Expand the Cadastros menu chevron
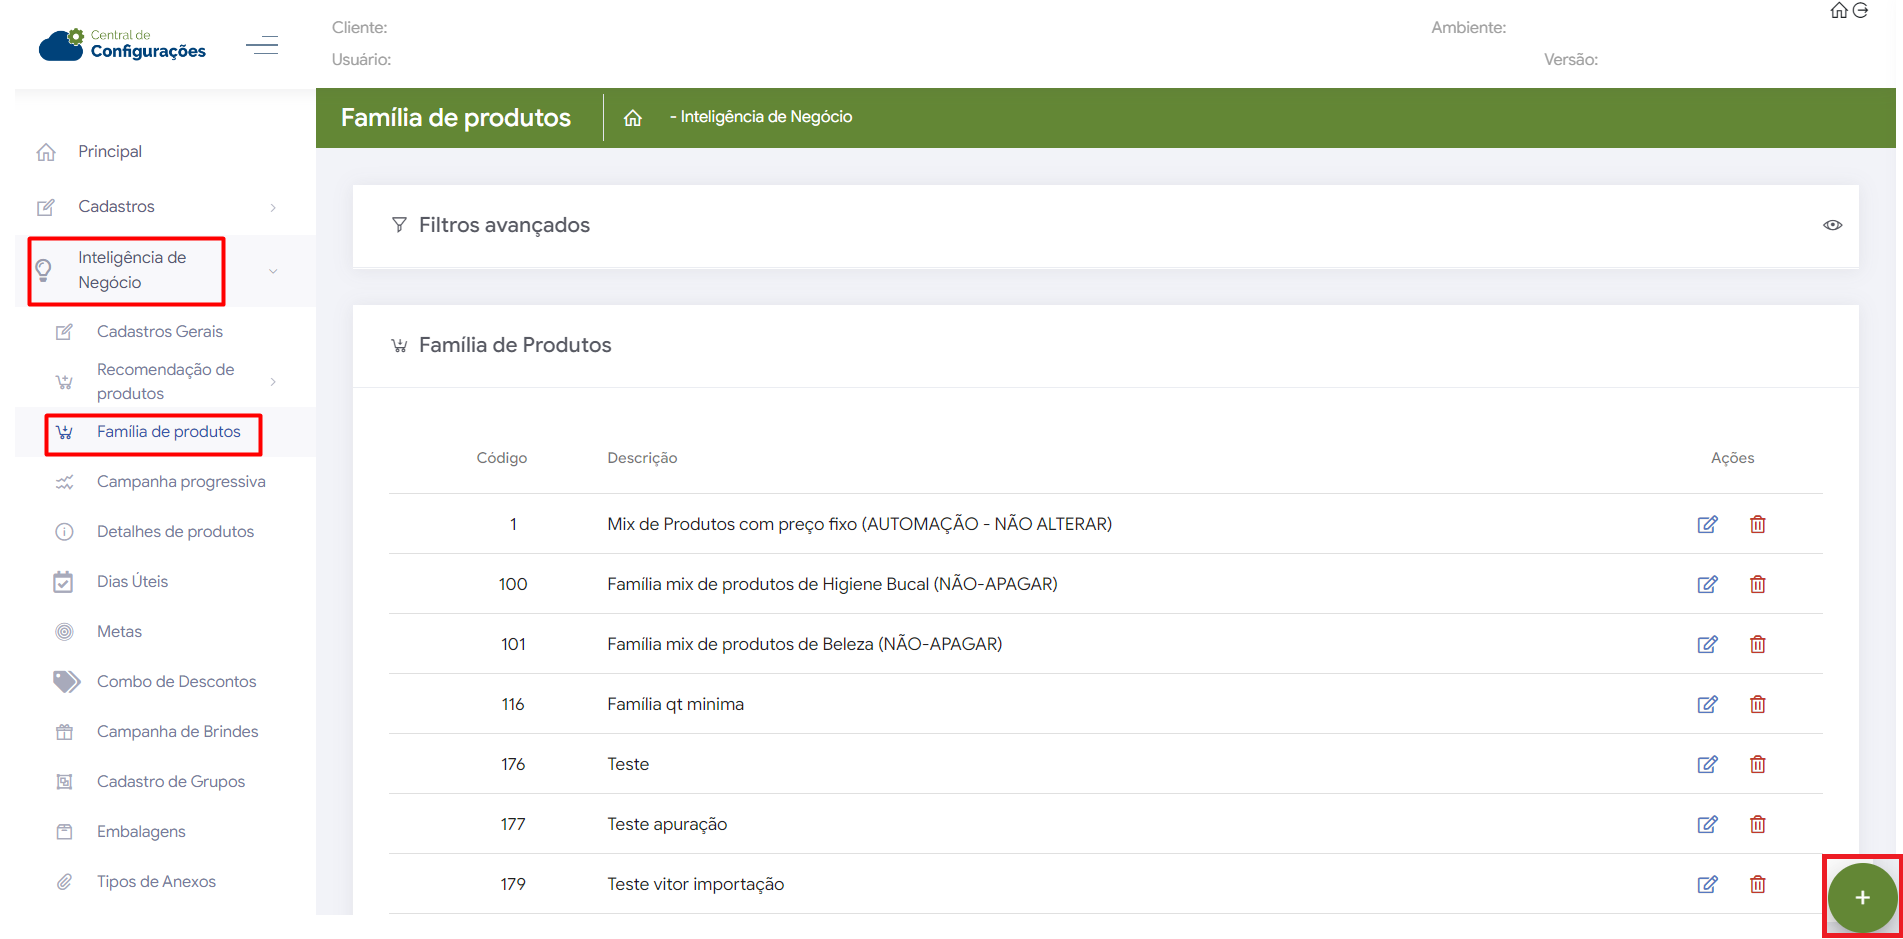Viewport: 1903px width, 939px height. [273, 207]
